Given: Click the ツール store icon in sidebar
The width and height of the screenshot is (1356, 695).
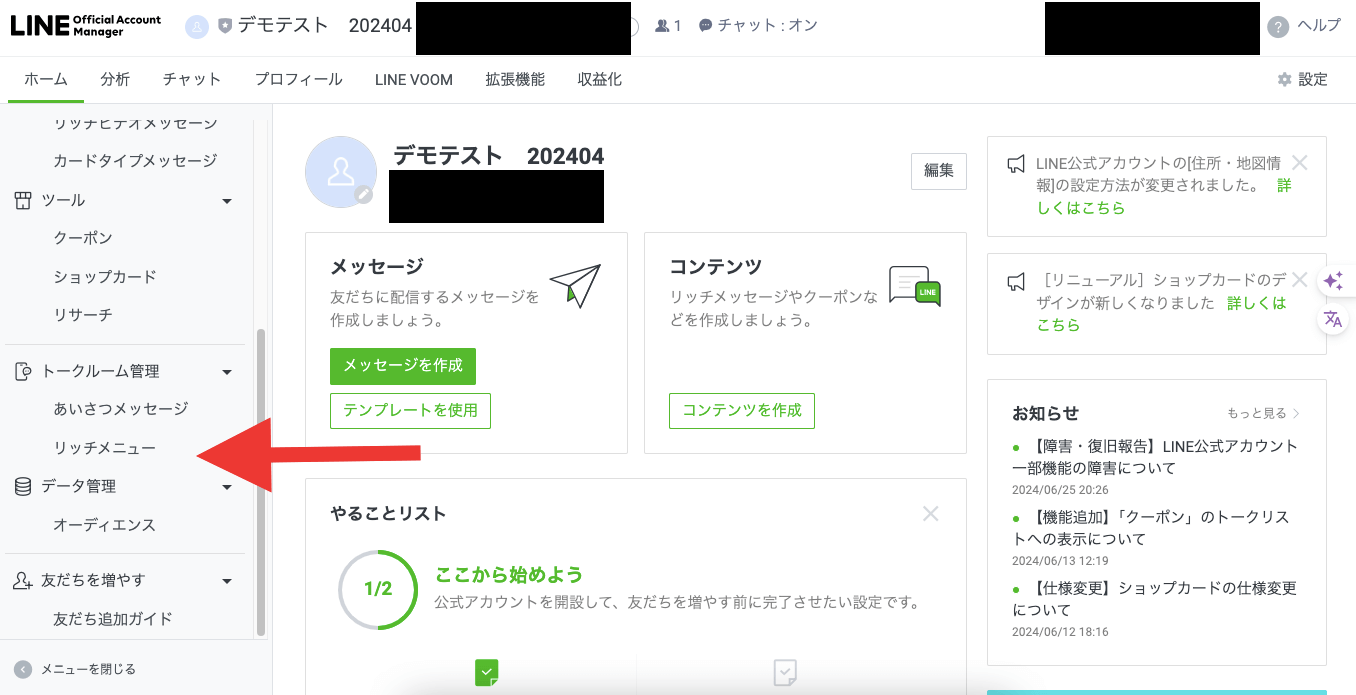Looking at the screenshot, I should [23, 200].
